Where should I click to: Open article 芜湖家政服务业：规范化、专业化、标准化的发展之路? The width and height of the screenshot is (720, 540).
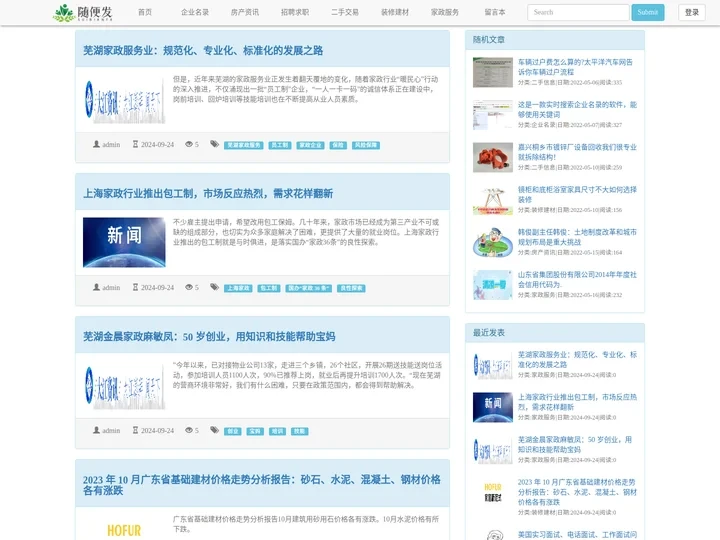pos(203,51)
